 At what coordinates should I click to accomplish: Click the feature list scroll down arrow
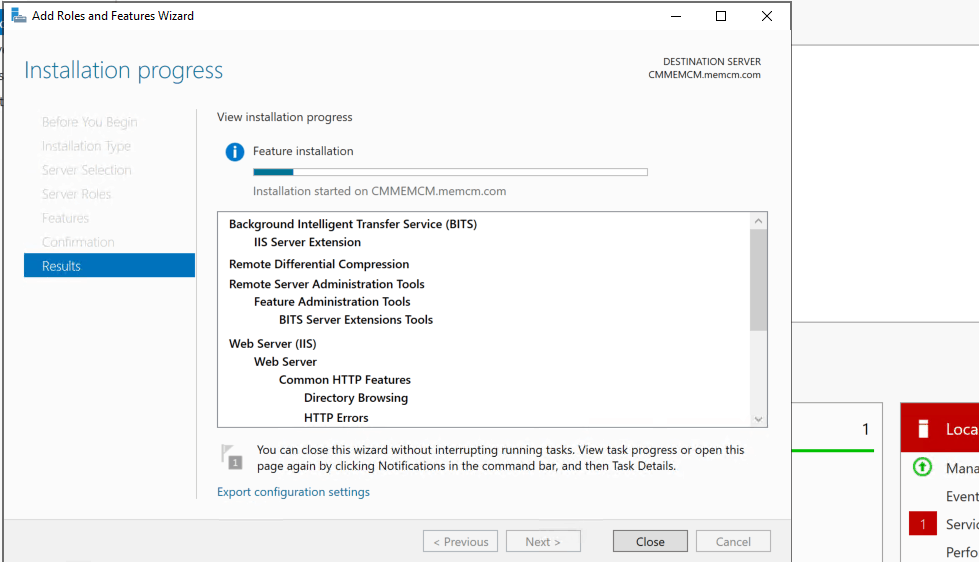pyautogui.click(x=759, y=419)
